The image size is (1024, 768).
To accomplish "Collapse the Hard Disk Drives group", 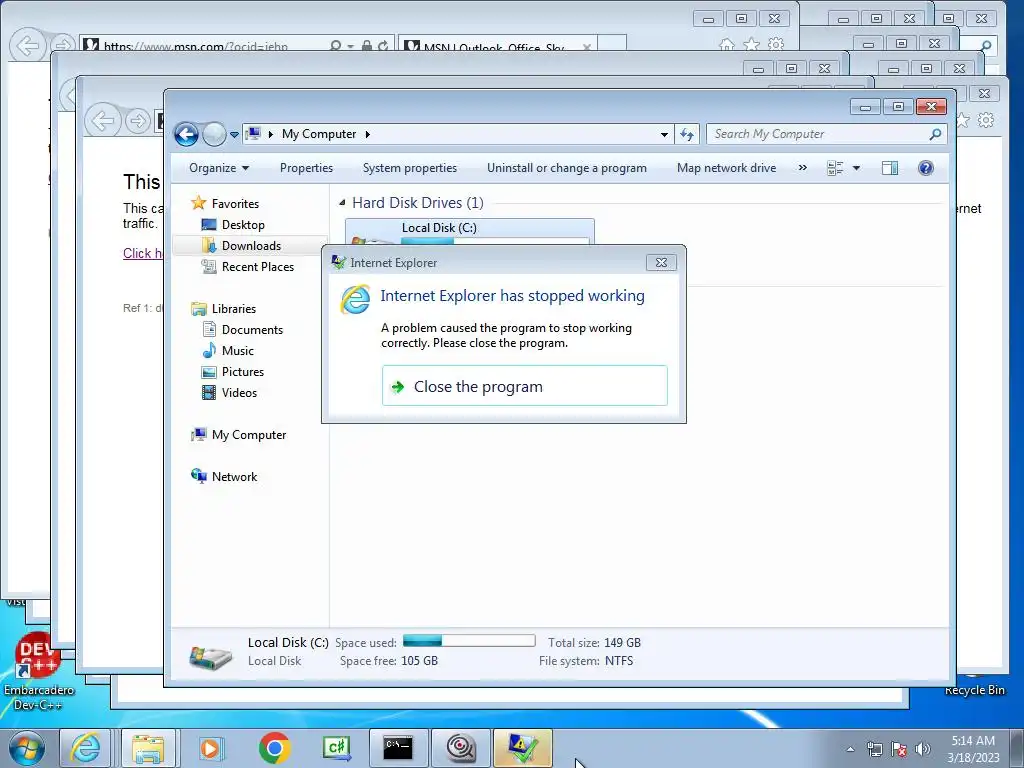I will (342, 203).
